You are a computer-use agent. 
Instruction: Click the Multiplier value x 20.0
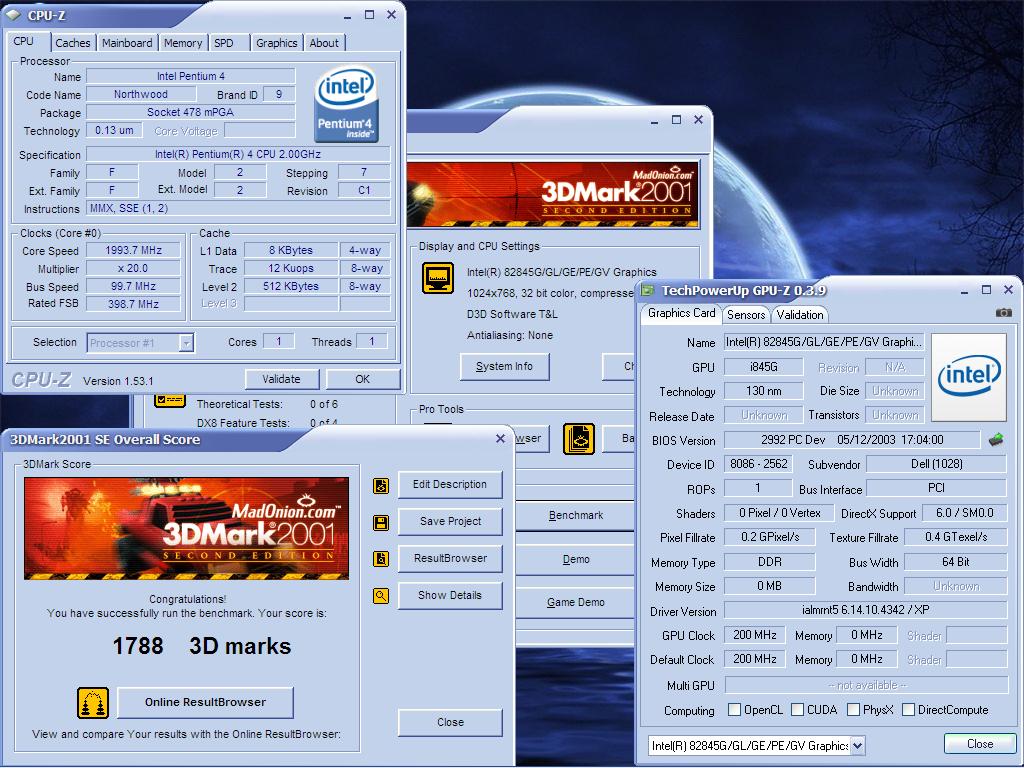coord(133,268)
